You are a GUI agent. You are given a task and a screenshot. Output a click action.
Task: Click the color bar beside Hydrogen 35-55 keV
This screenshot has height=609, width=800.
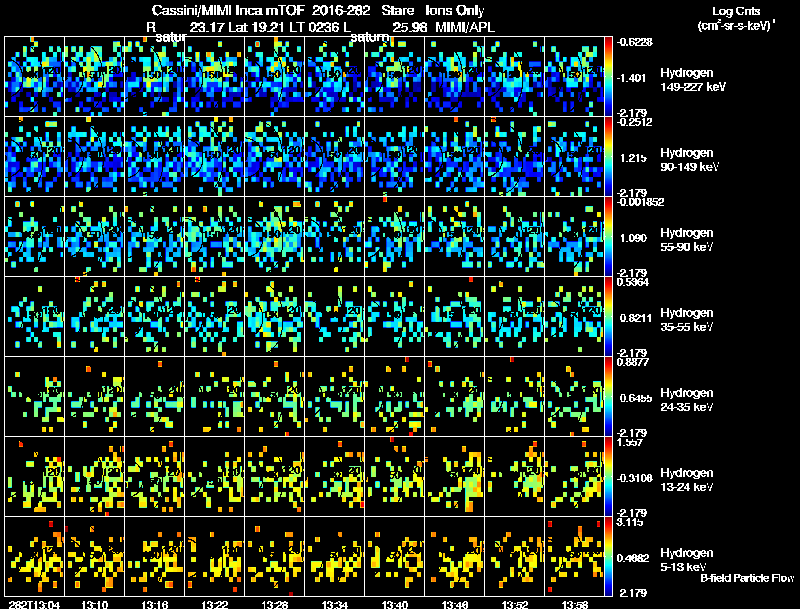pos(609,317)
